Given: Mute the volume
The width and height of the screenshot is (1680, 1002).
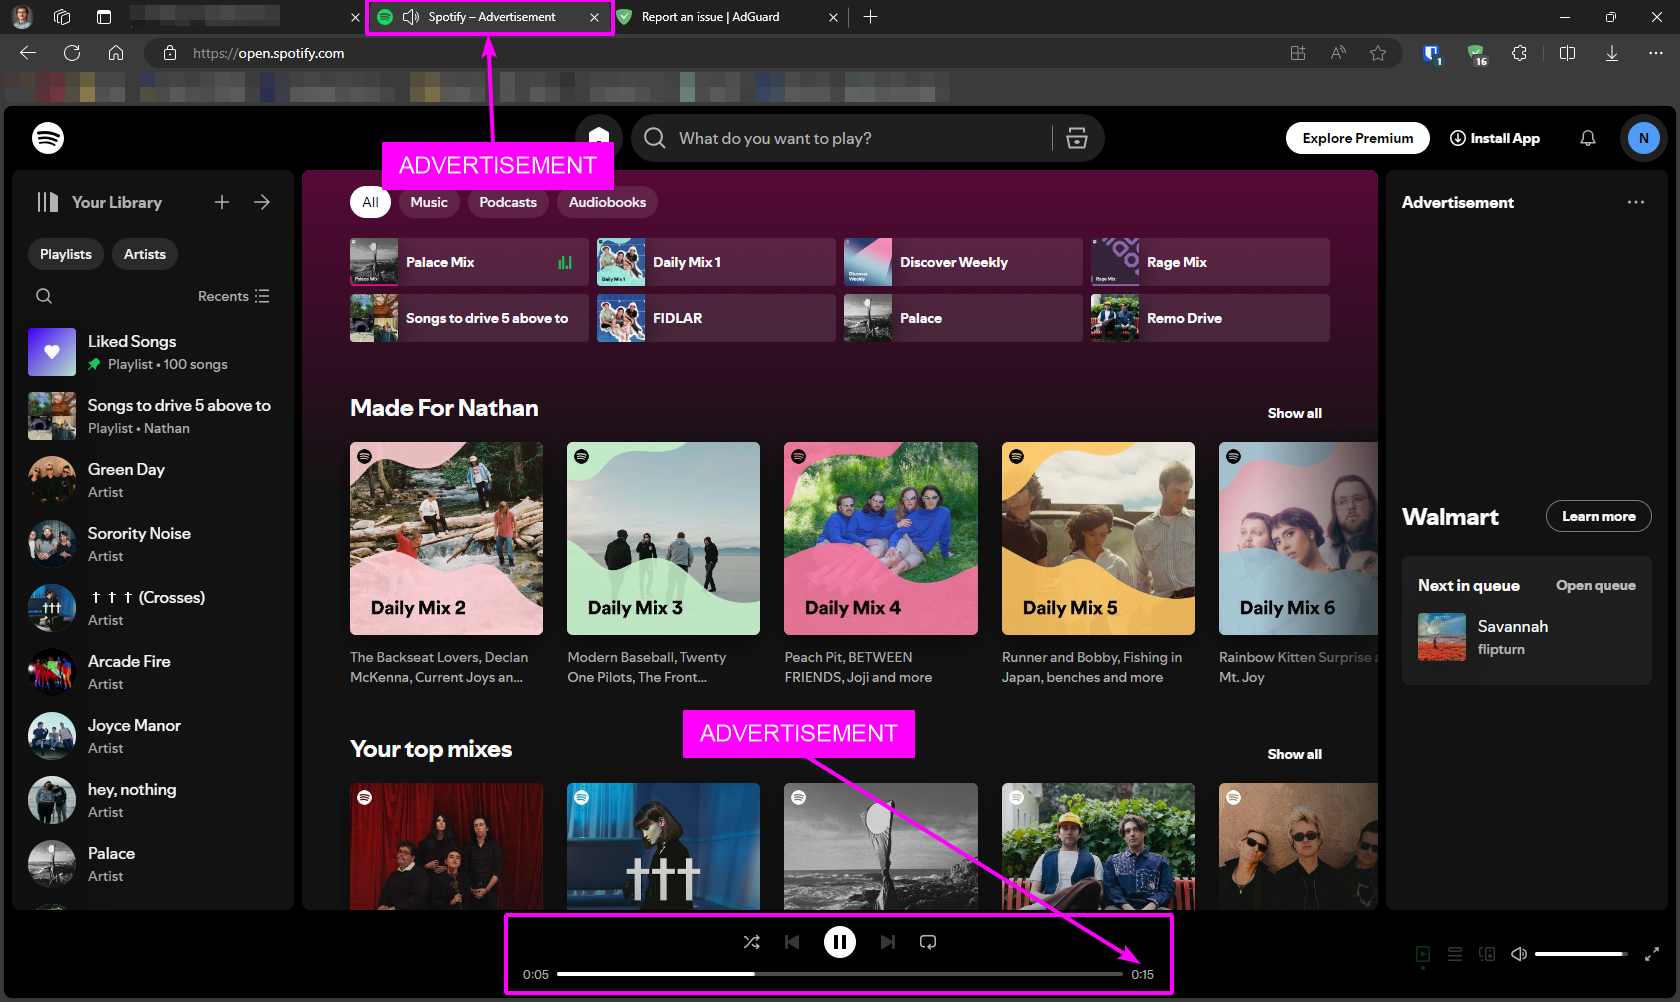Looking at the screenshot, I should pos(1519,954).
